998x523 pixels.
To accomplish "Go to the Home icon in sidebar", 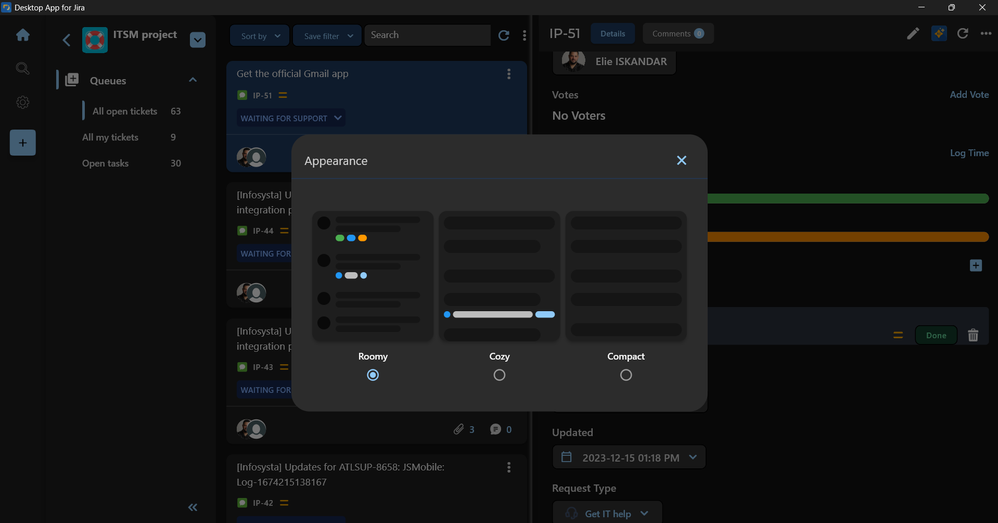I will point(23,35).
